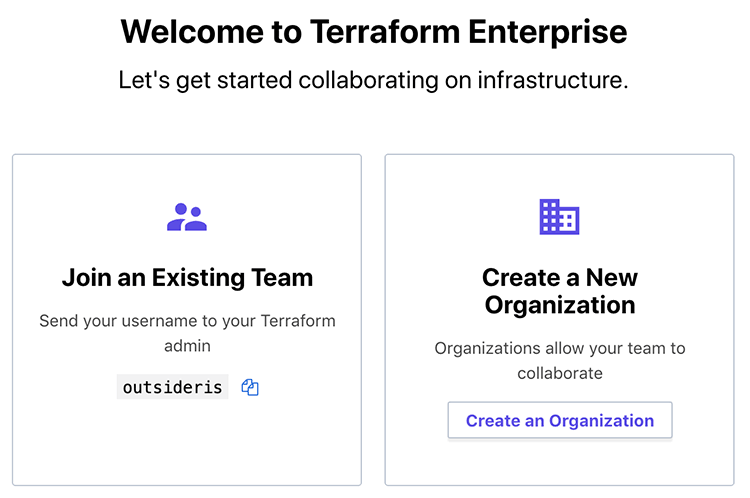Click the collaborating on infrastructure subtitle
750x498 pixels.
click(374, 80)
